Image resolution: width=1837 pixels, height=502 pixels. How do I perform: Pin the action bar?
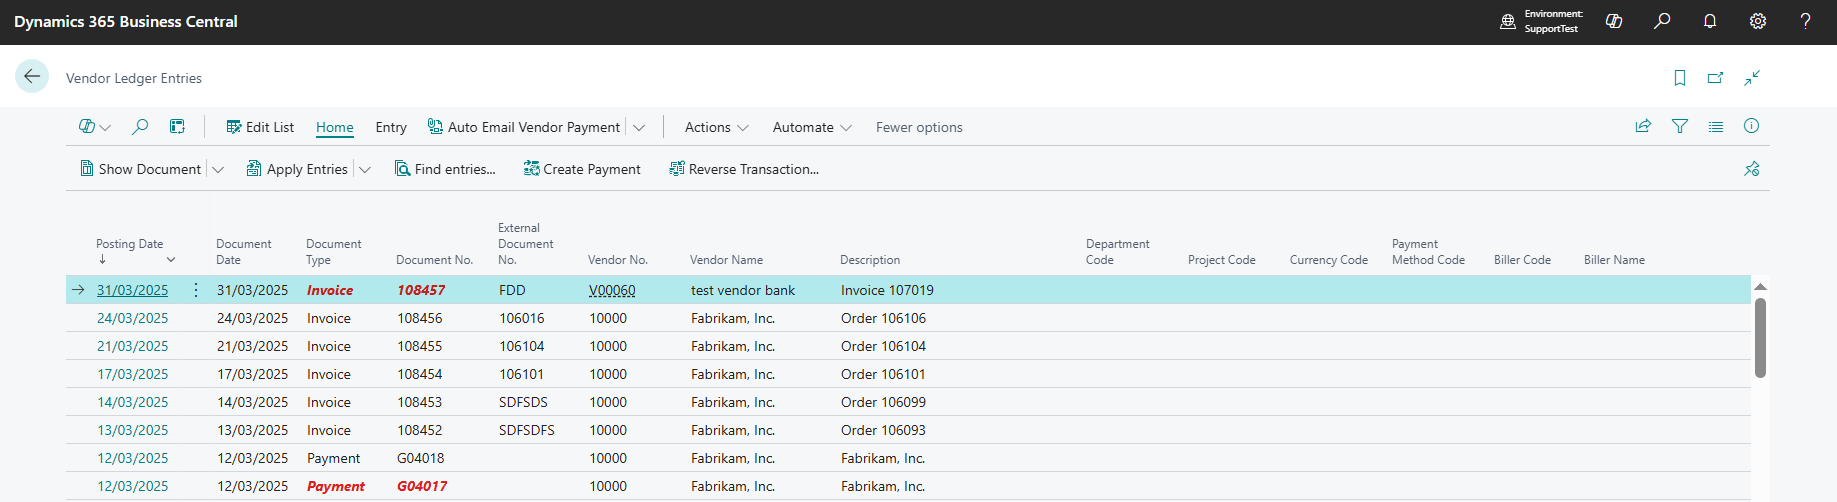point(1752,169)
